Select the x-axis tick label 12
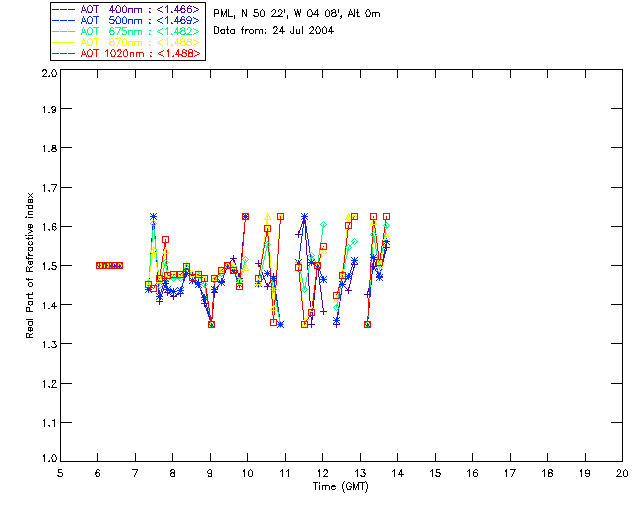 click(x=323, y=473)
